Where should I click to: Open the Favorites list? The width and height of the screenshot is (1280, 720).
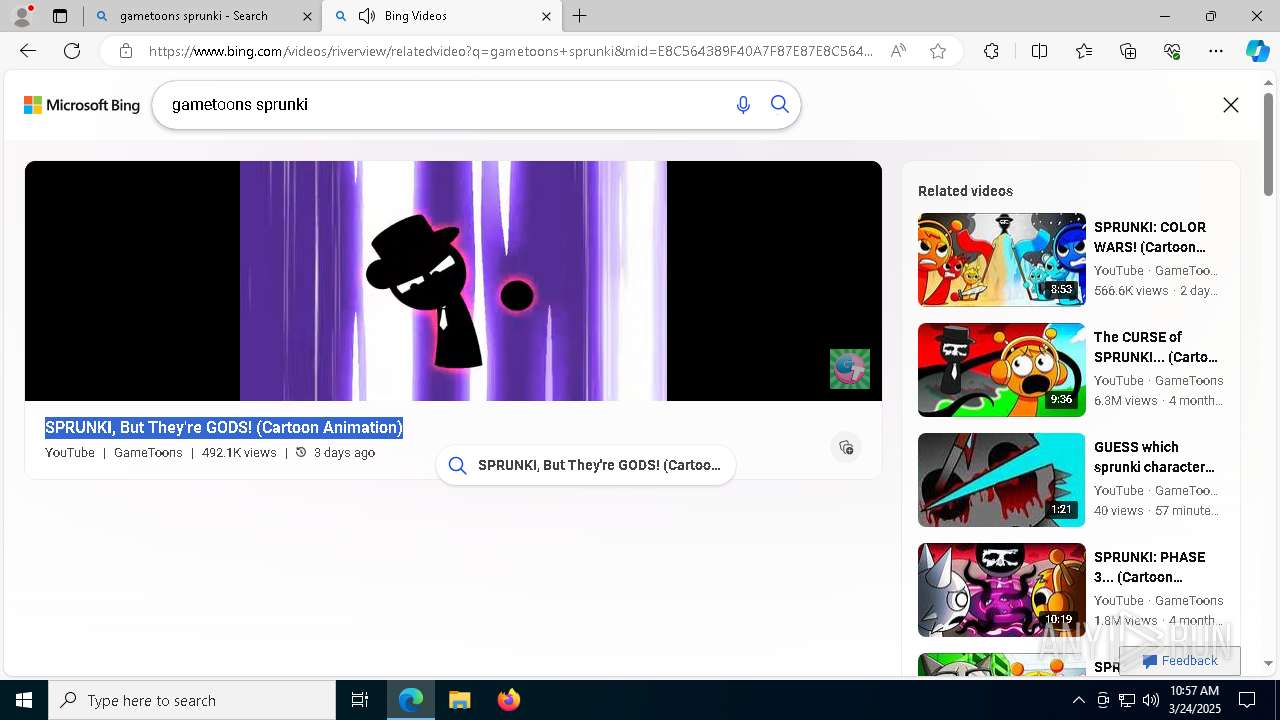click(1084, 51)
